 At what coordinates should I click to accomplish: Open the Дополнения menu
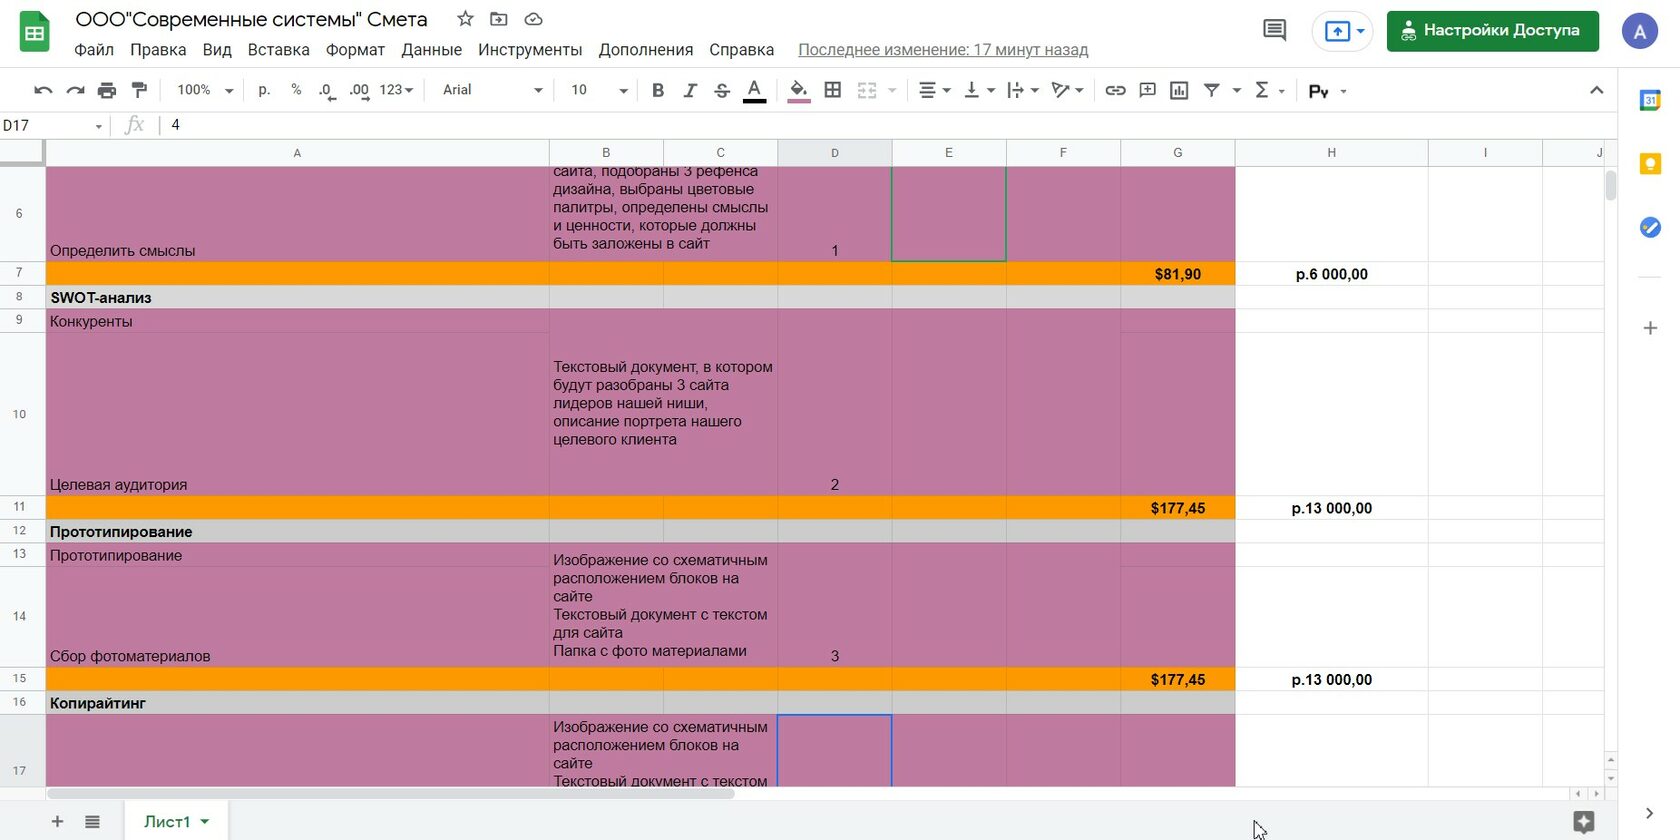coord(646,50)
